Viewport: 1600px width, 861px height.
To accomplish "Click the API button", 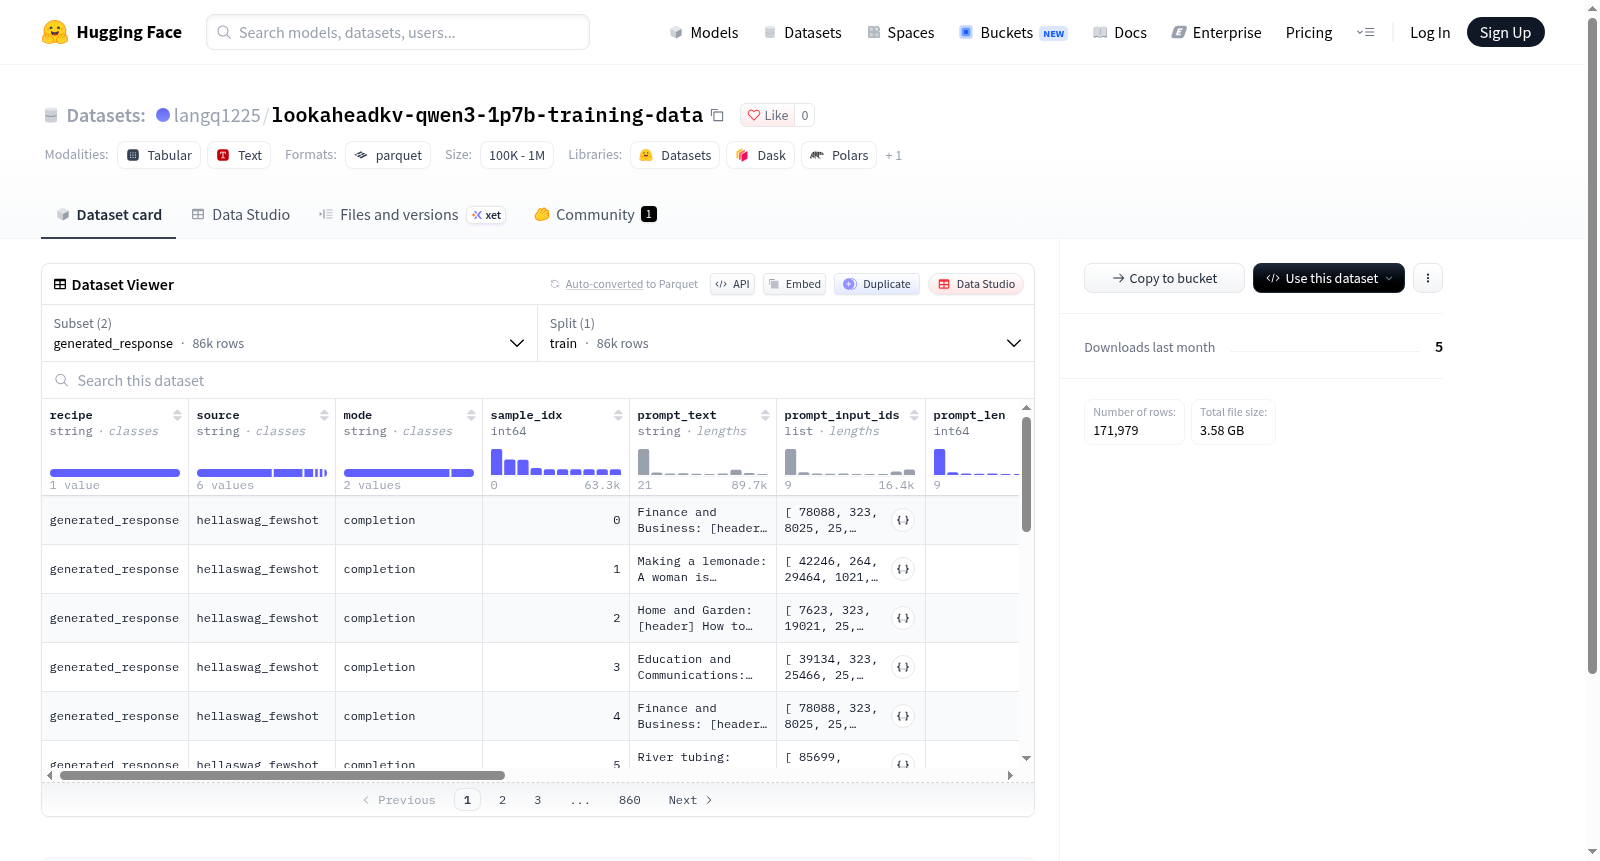I will click(732, 284).
